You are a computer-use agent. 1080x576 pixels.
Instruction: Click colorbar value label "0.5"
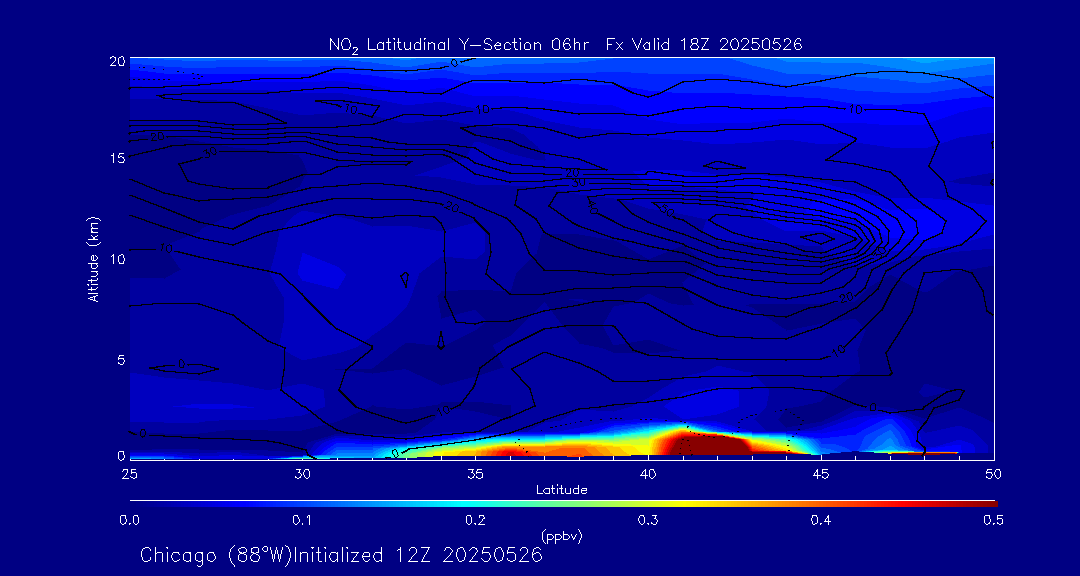993,521
